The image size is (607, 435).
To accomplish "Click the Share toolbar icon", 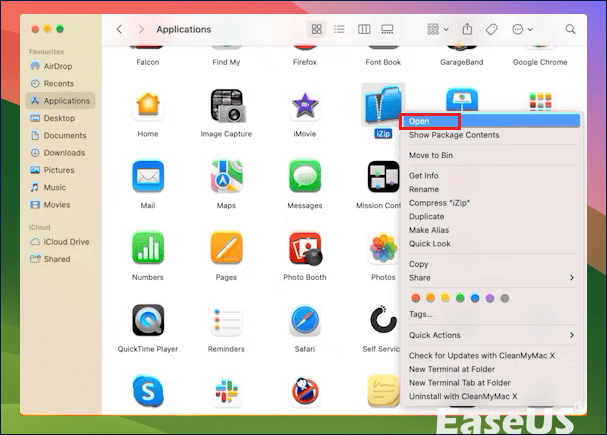I will [x=466, y=30].
